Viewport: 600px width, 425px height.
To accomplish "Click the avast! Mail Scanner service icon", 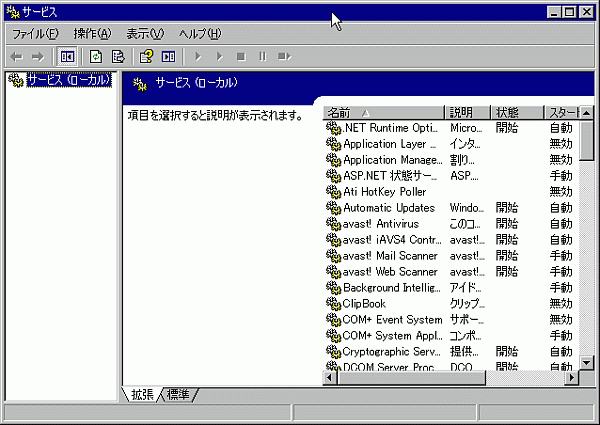I will pyautogui.click(x=333, y=256).
